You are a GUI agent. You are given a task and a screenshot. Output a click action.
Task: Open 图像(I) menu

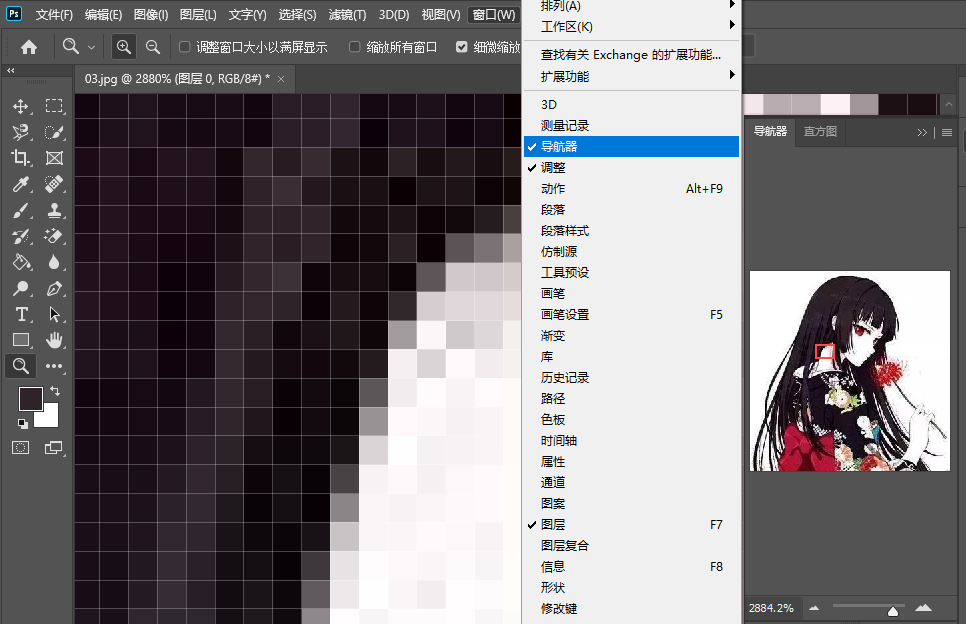[151, 15]
